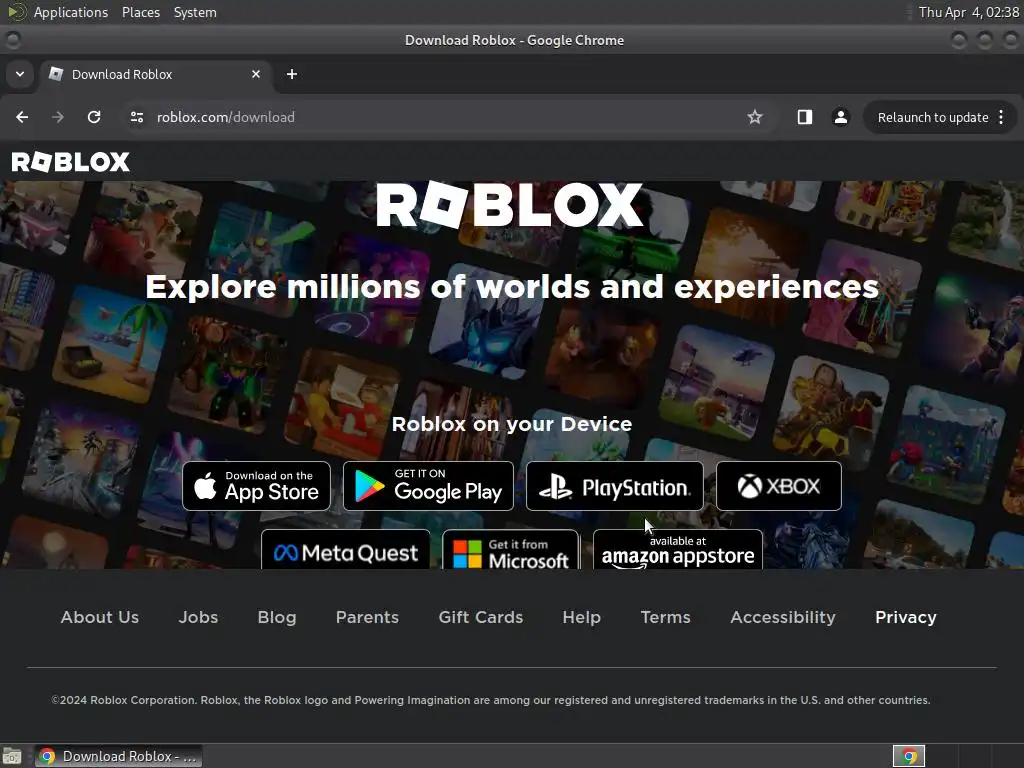This screenshot has height=768, width=1024.
Task: Close the Download Roblox tab
Action: pos(256,74)
